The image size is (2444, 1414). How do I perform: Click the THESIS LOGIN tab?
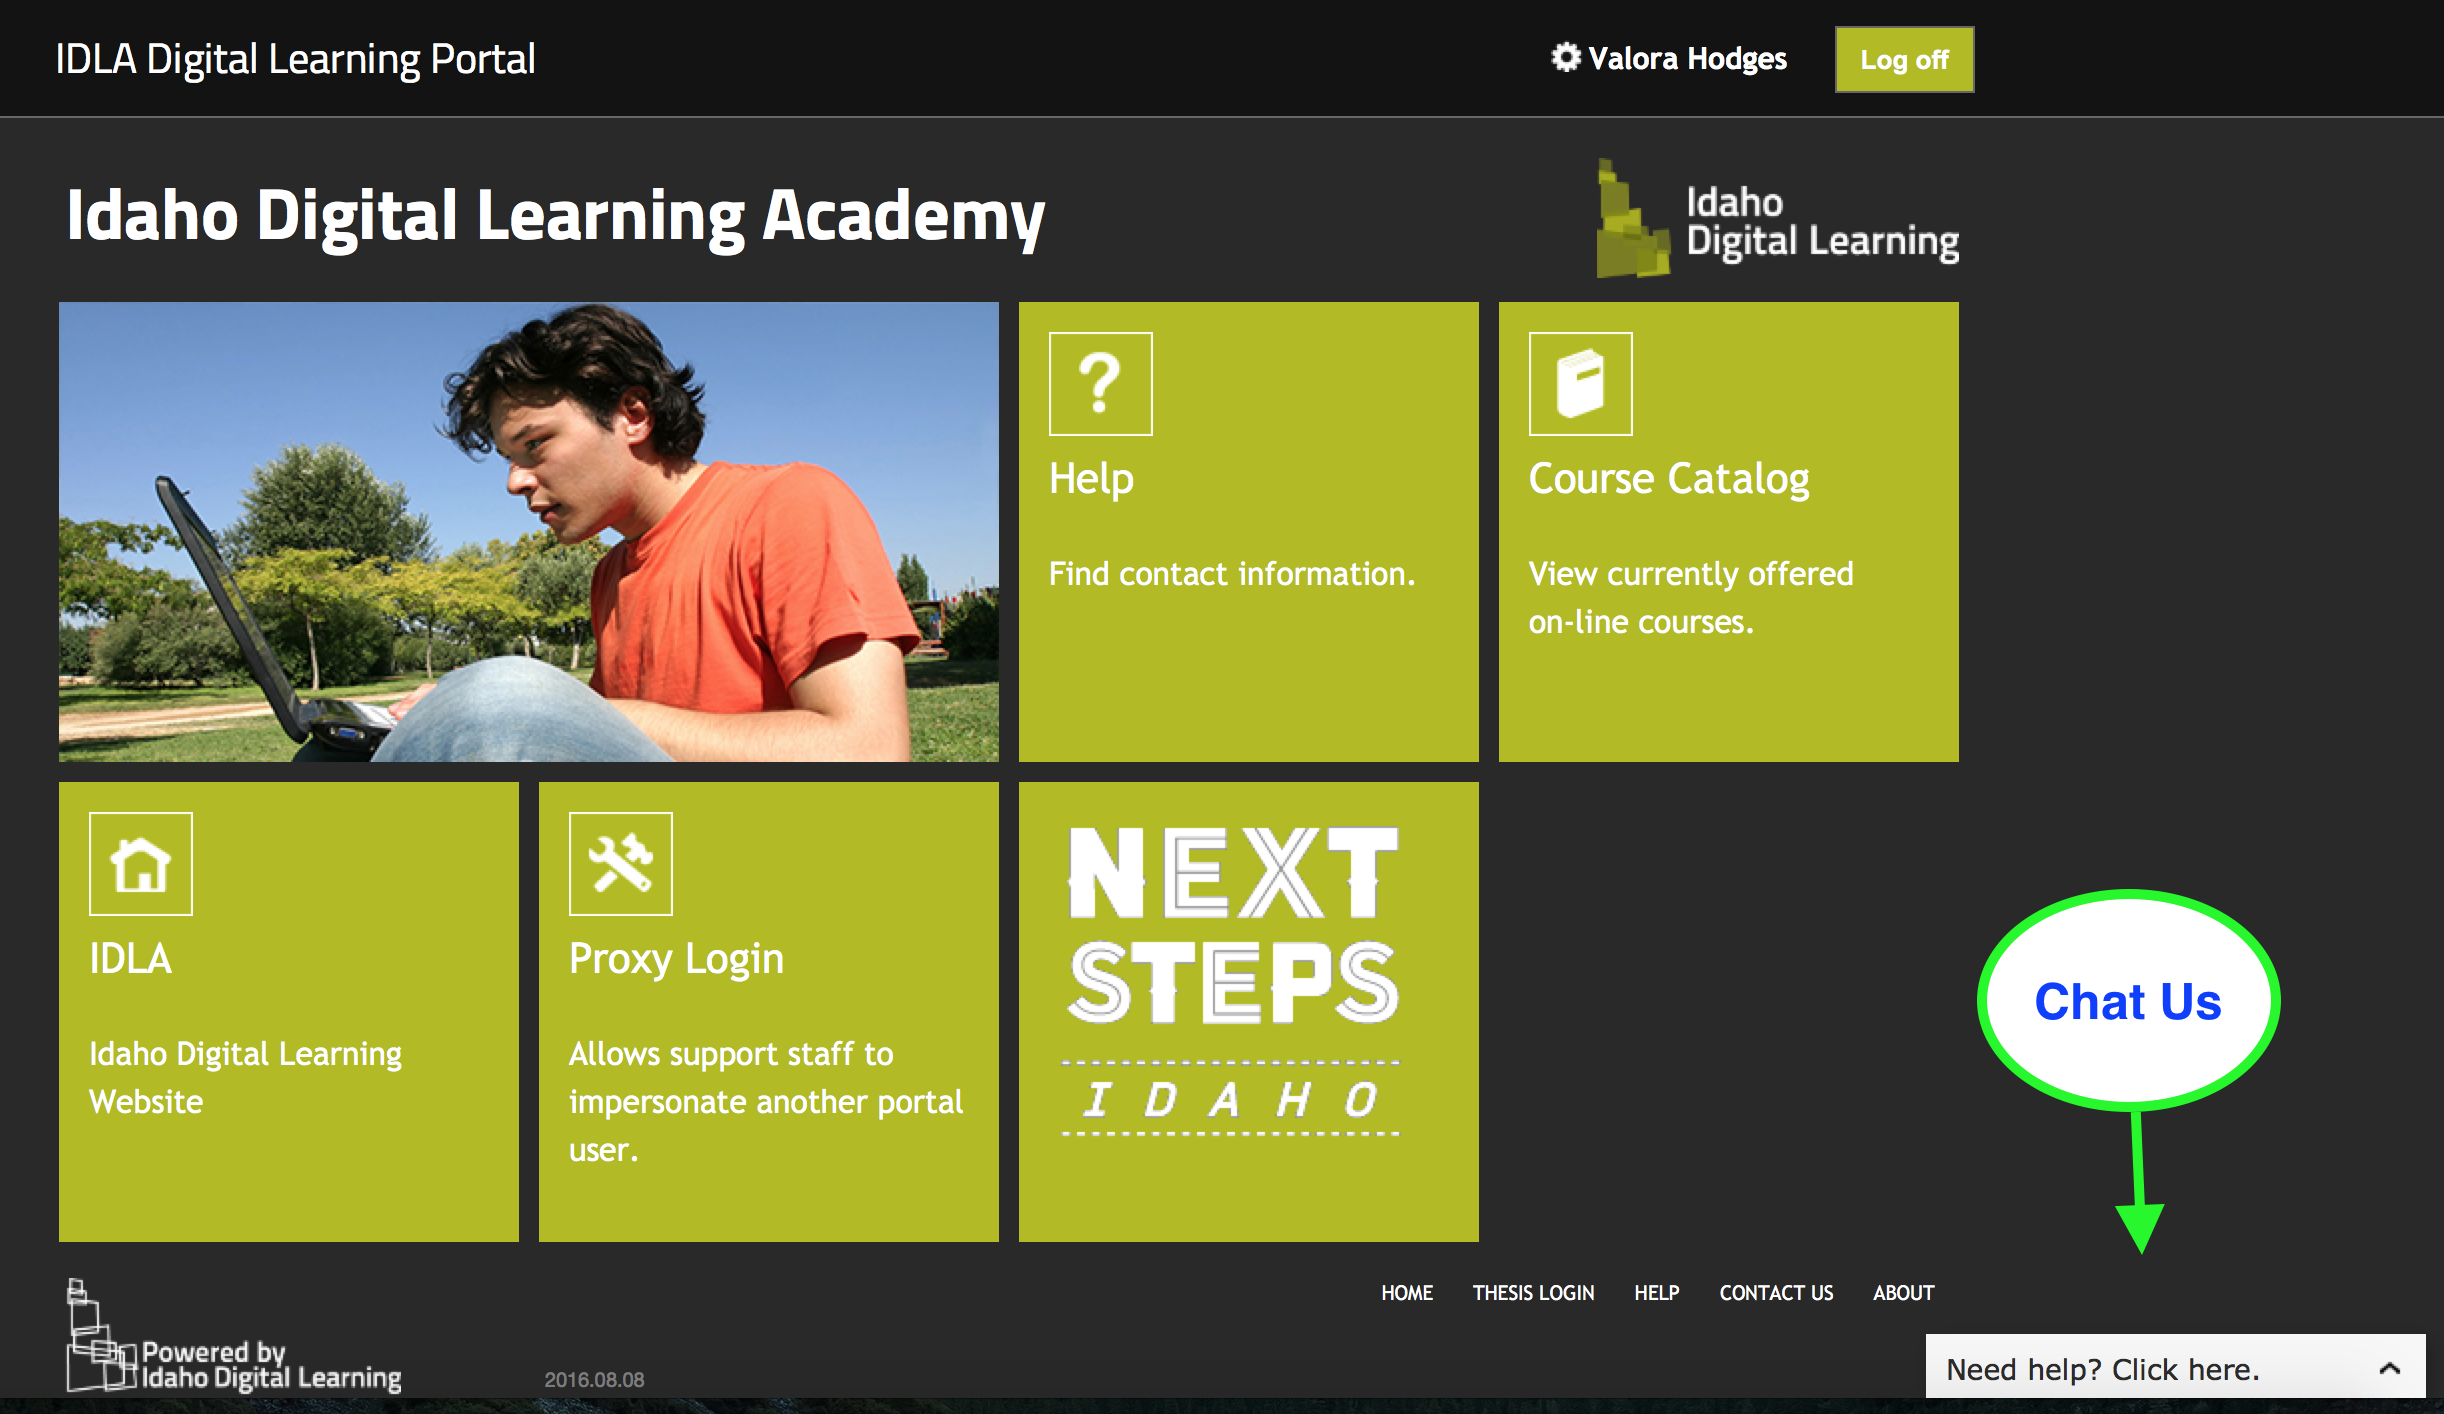(x=1530, y=1293)
